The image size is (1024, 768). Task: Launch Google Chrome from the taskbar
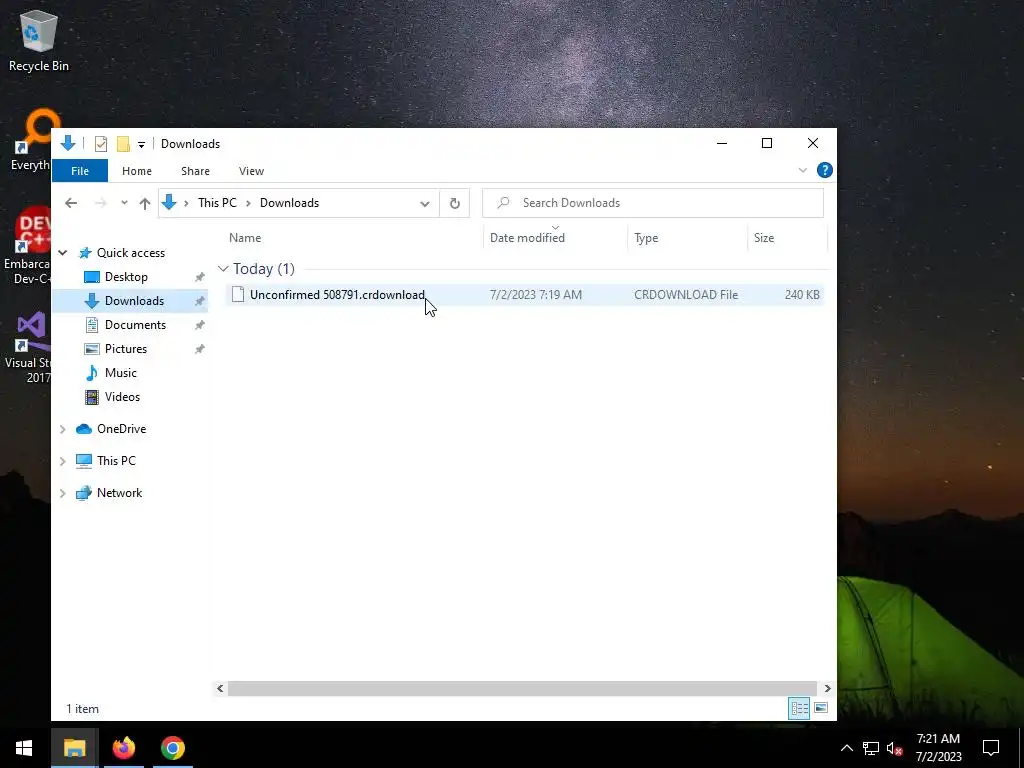pyautogui.click(x=172, y=748)
